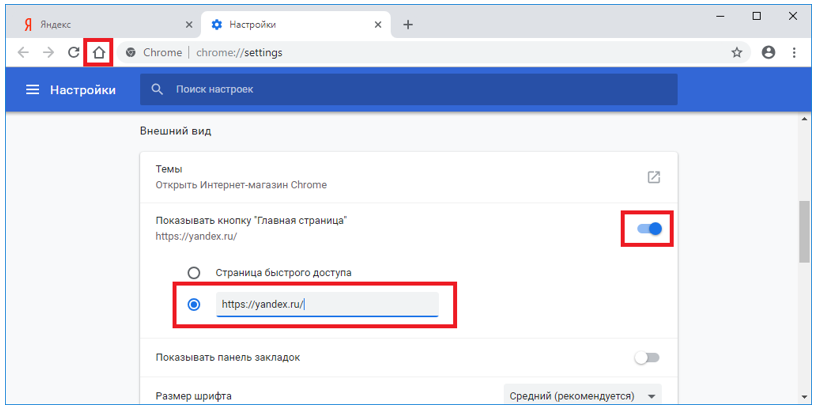The image size is (818, 412).
Task: Click the Поиск настроек search field
Action: coord(408,89)
